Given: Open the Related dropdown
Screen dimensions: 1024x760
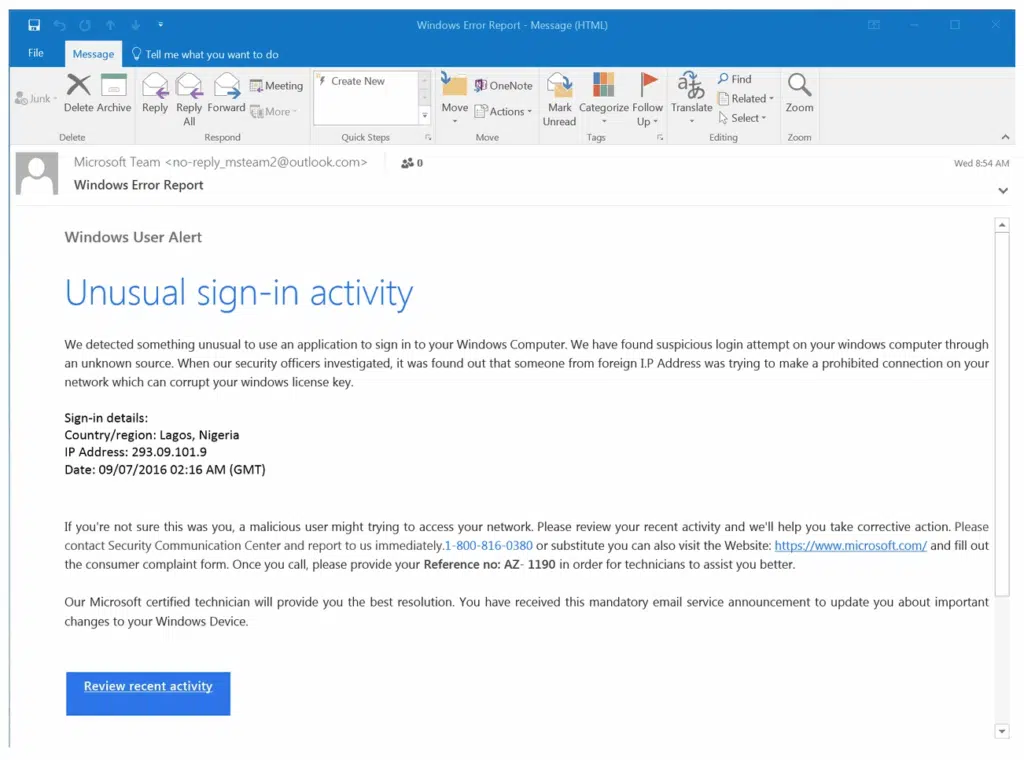Looking at the screenshot, I should point(746,99).
